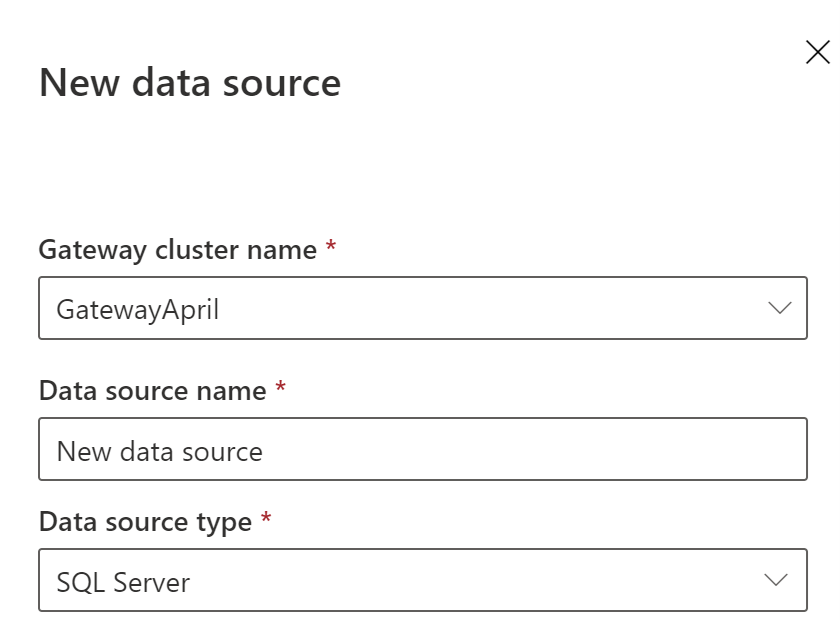Dismiss the panel using the close icon
The height and width of the screenshot is (620, 840).
pos(818,52)
